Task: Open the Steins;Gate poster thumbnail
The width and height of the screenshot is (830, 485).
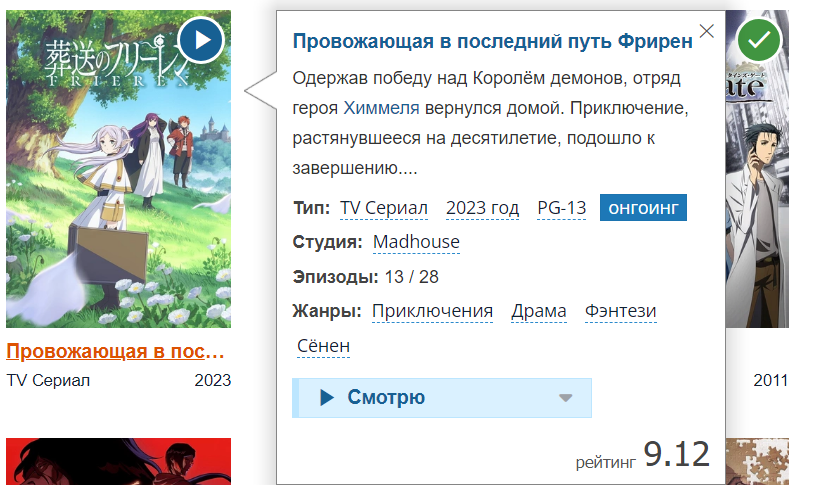Action: pos(757,169)
